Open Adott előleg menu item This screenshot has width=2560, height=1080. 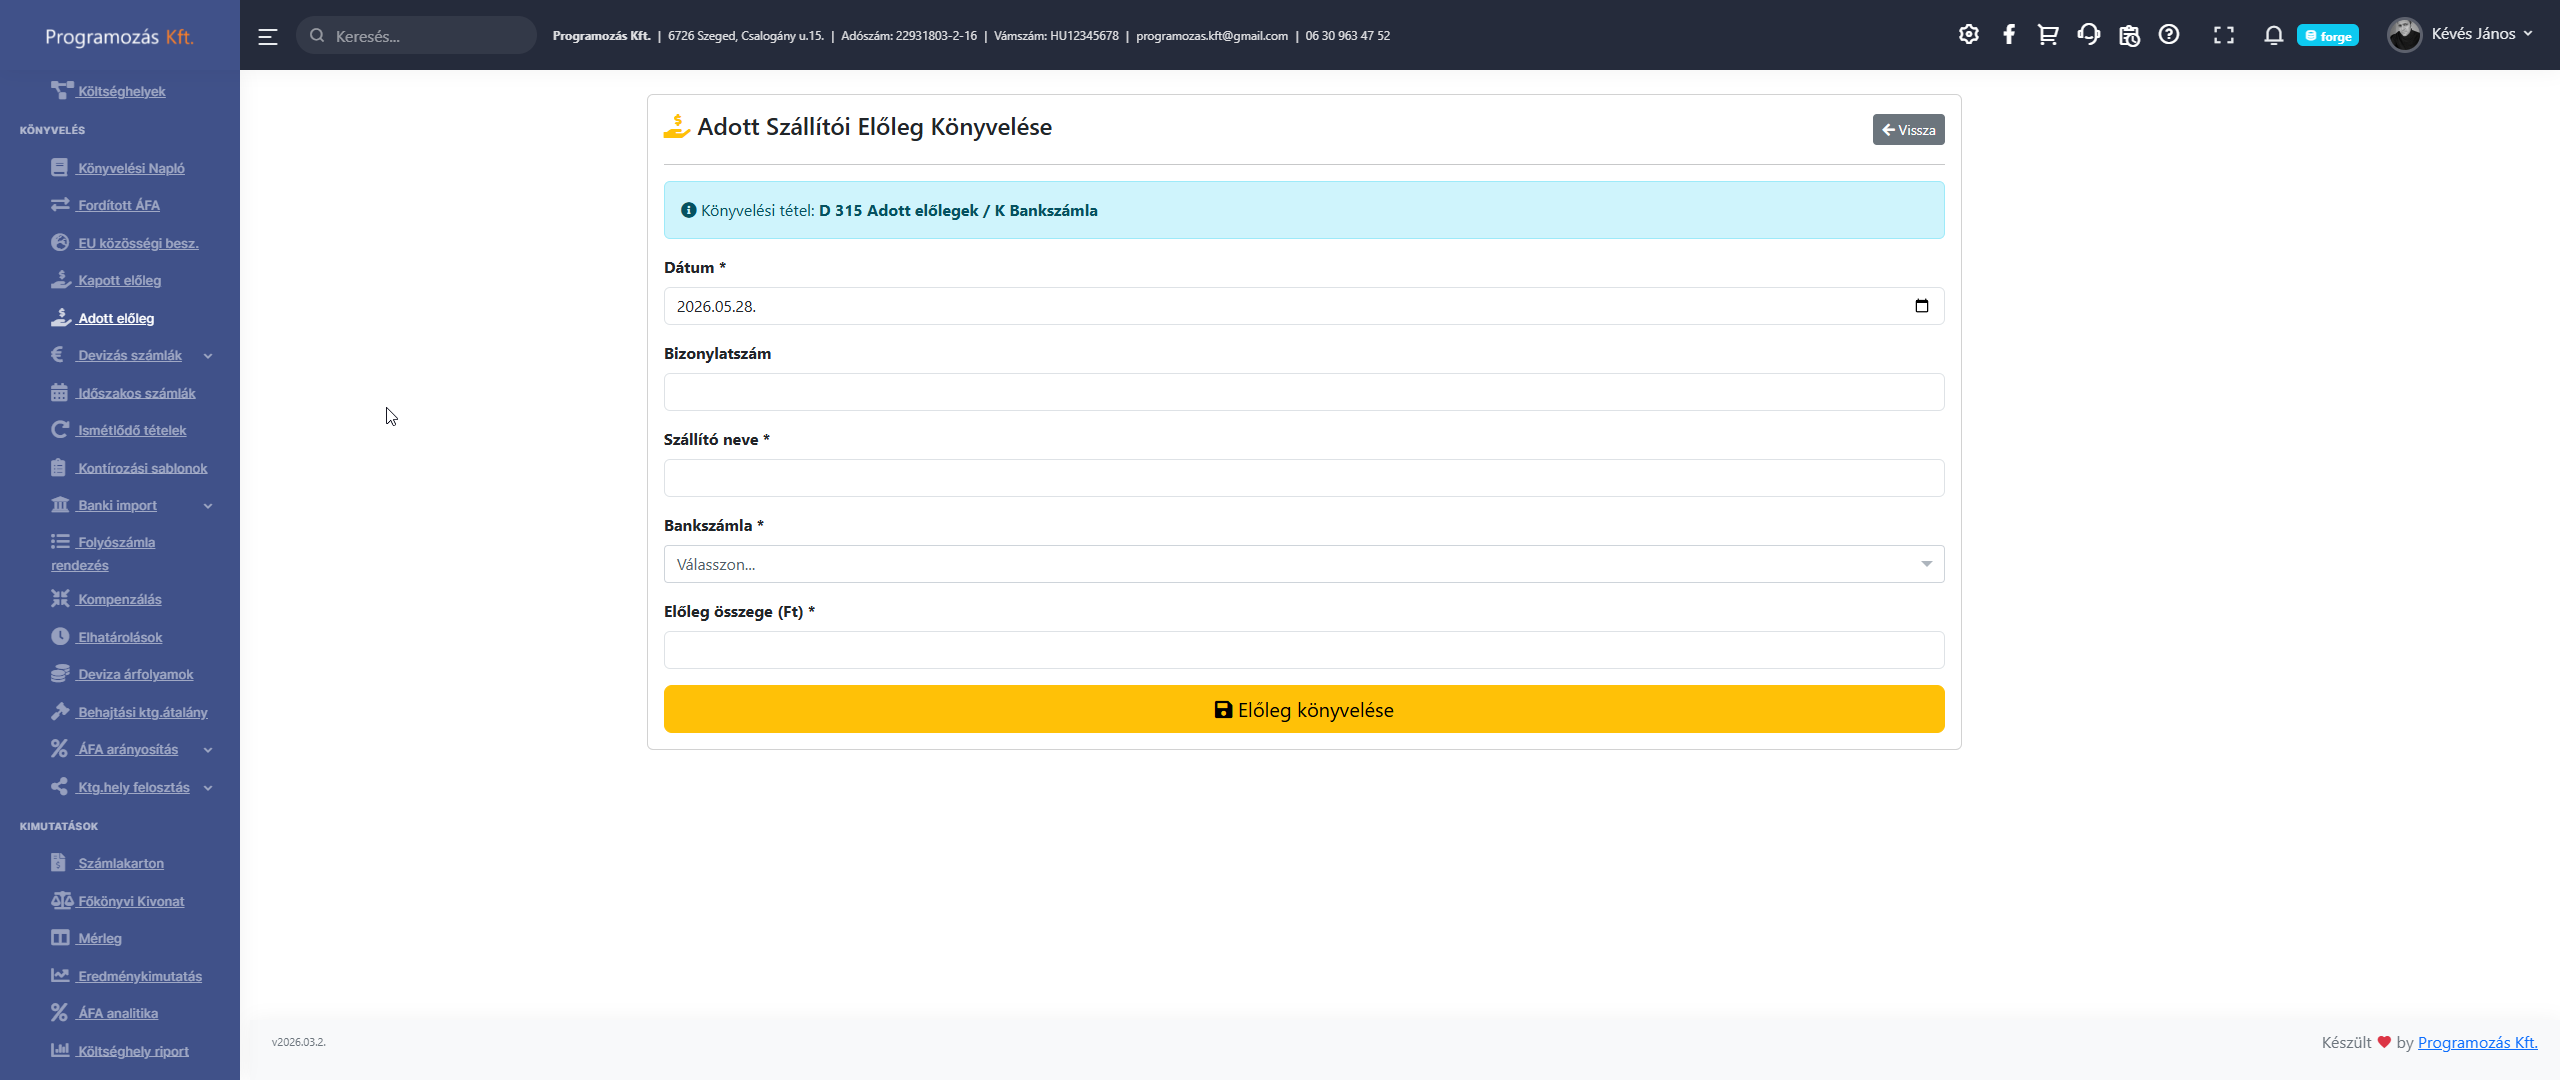[x=102, y=318]
